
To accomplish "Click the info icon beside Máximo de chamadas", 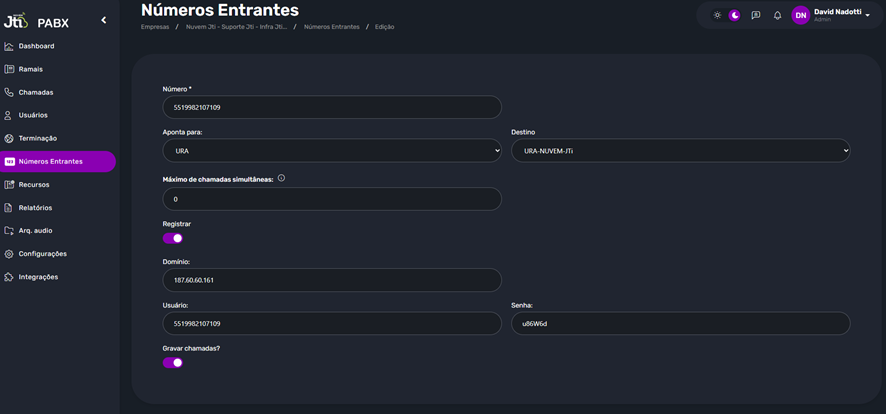I will tap(281, 178).
